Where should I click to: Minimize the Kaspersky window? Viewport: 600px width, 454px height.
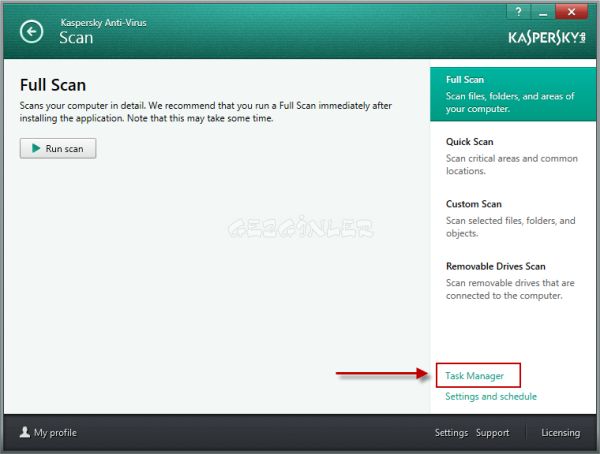(543, 12)
